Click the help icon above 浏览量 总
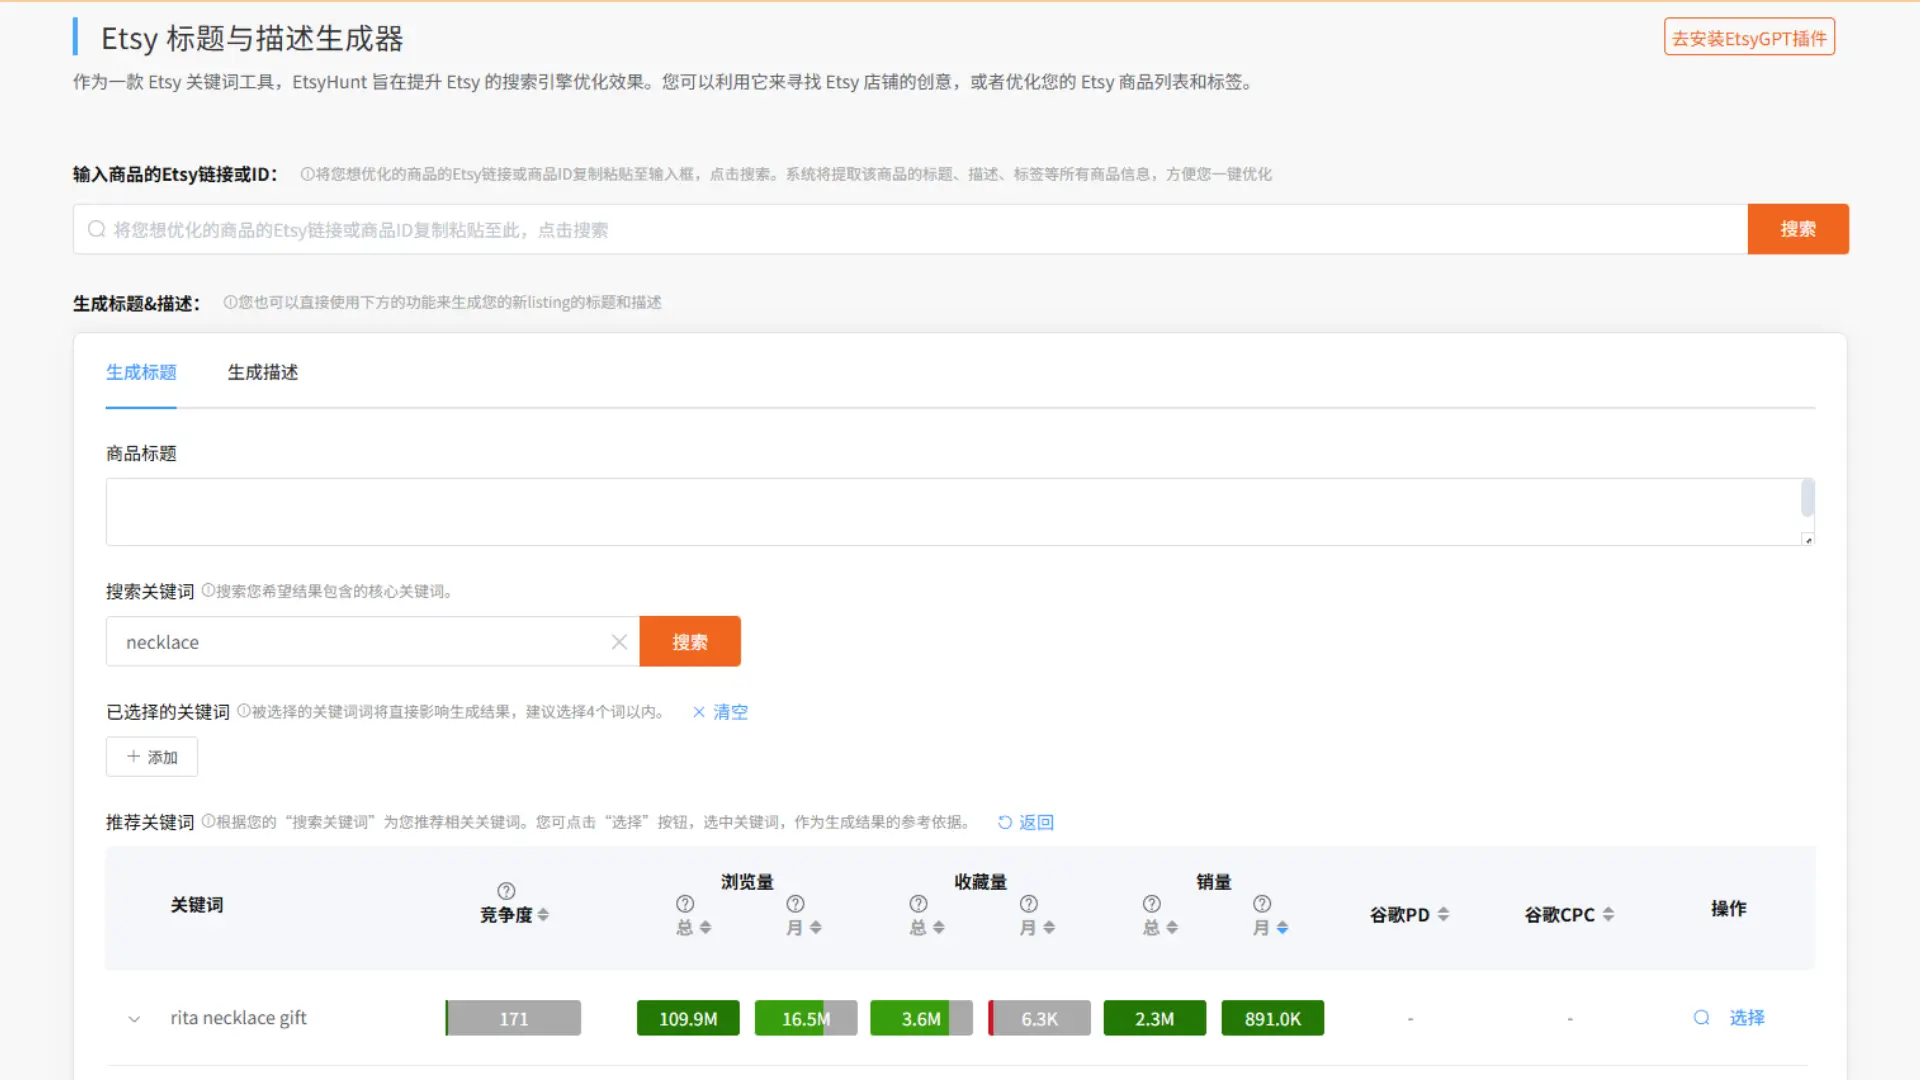The width and height of the screenshot is (1920, 1080). 685,903
